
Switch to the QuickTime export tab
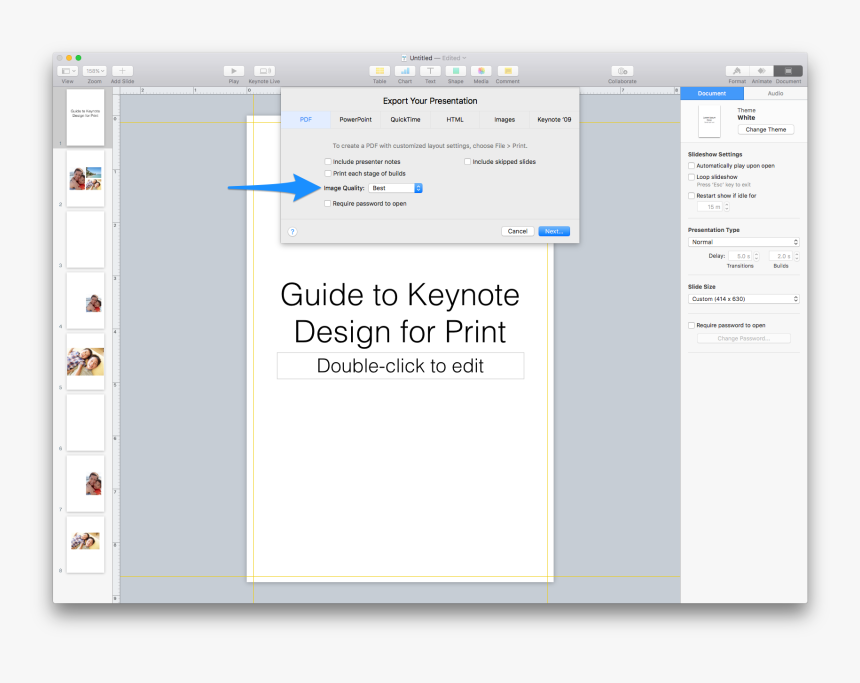tap(405, 120)
